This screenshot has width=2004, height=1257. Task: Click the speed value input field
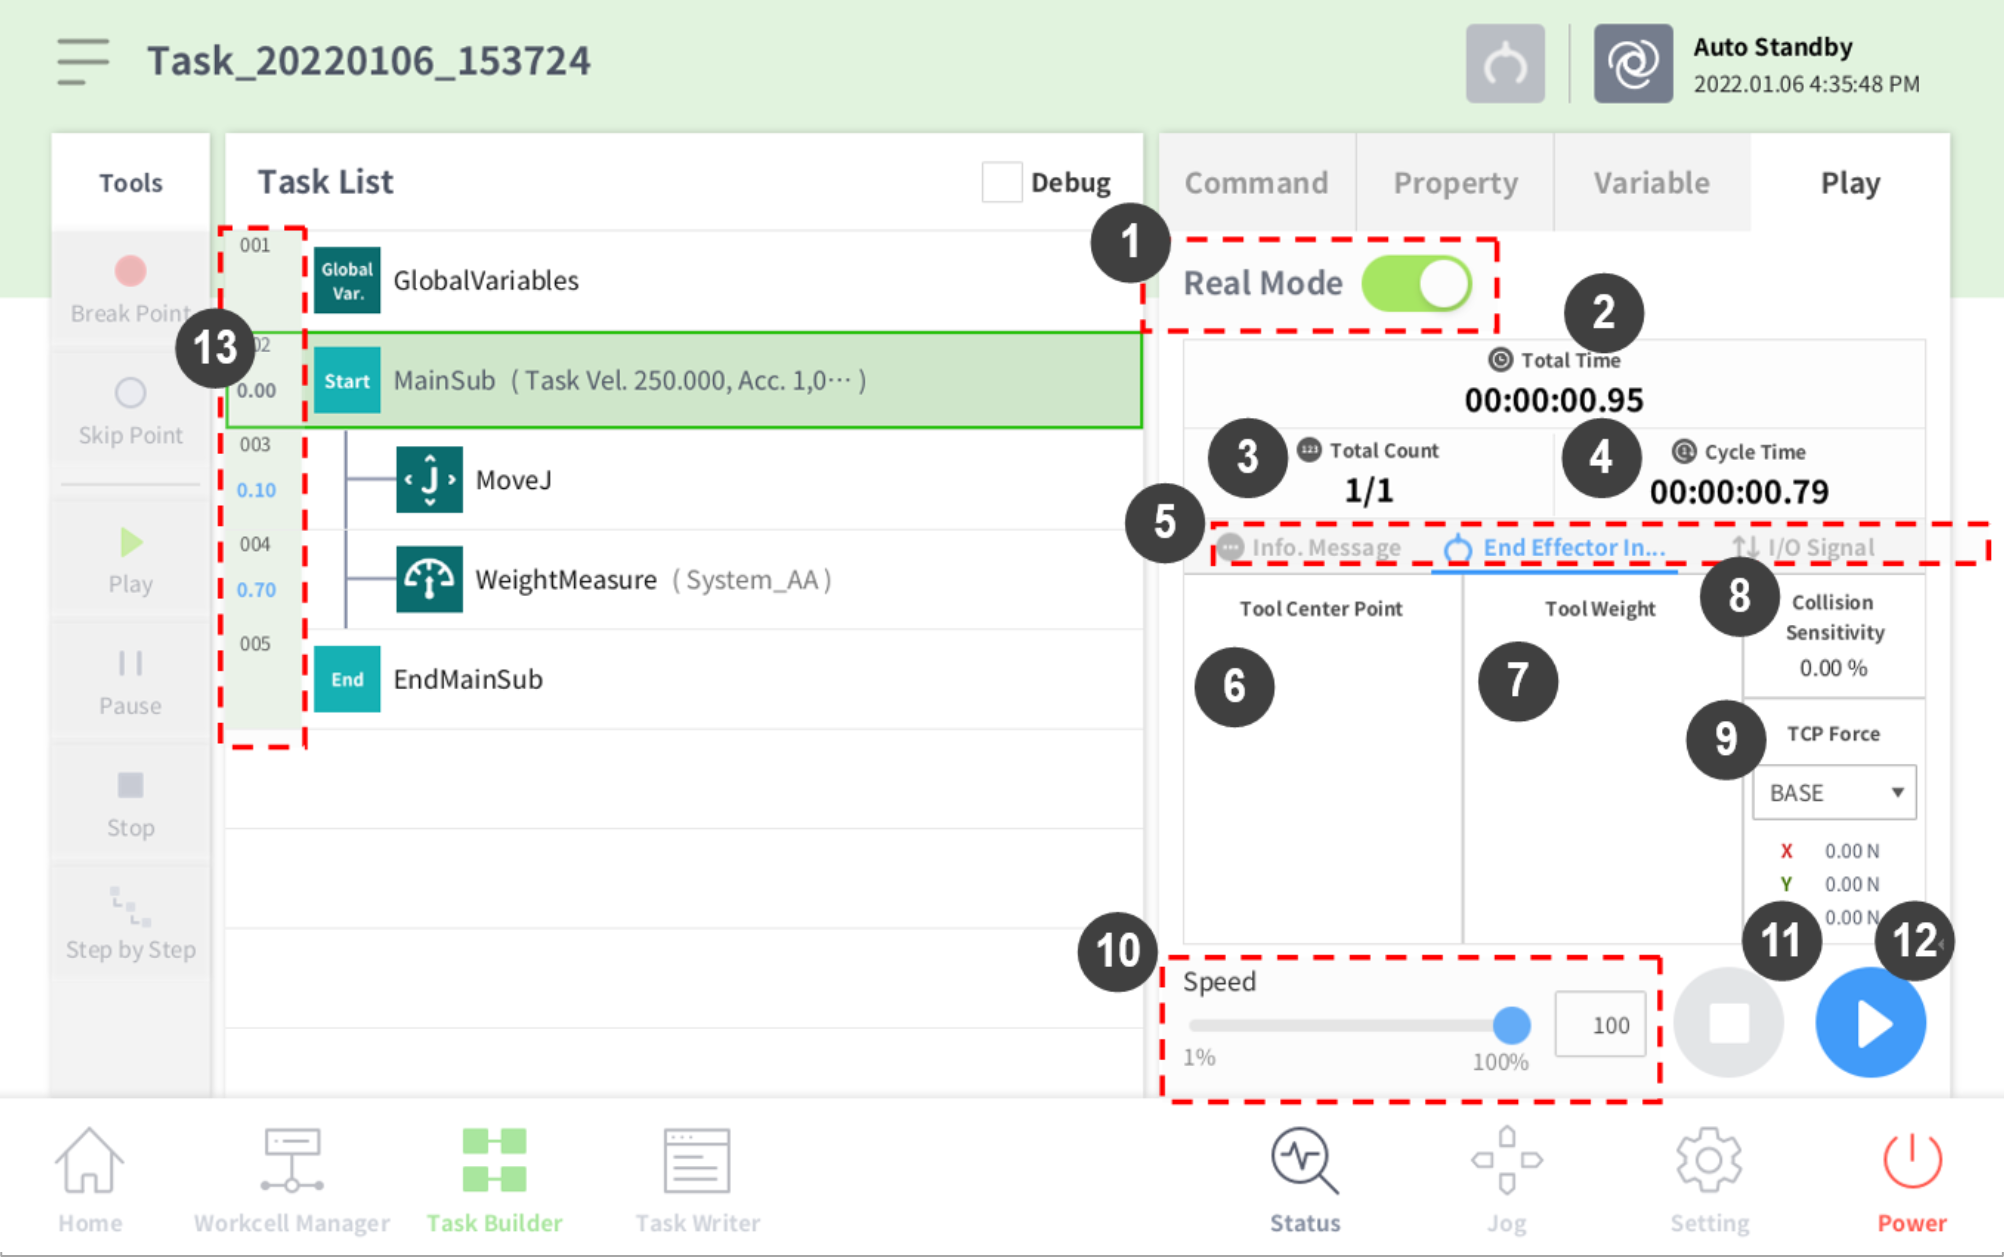[1600, 1025]
